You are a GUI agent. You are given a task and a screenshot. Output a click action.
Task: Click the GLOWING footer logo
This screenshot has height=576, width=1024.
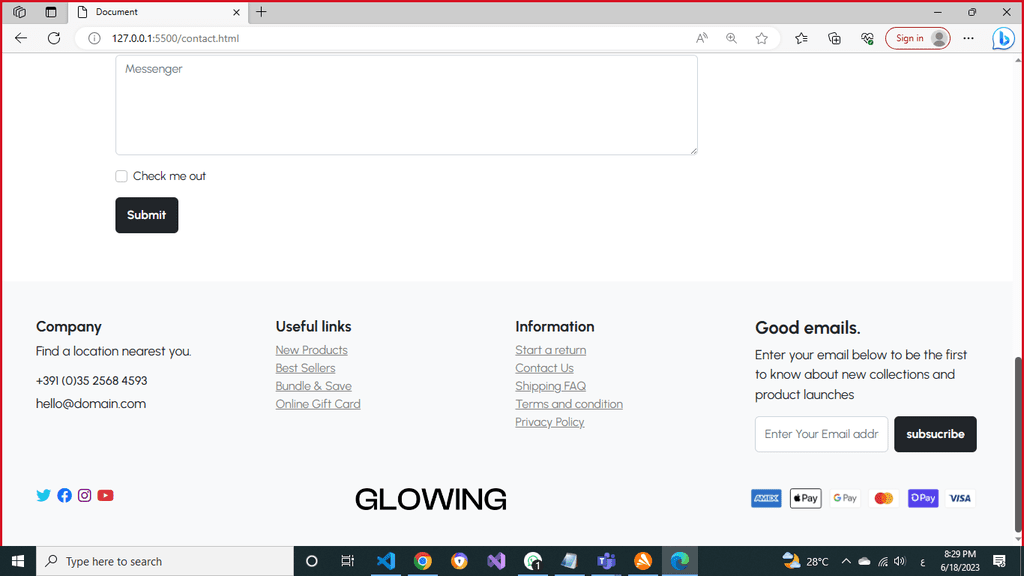(x=431, y=500)
